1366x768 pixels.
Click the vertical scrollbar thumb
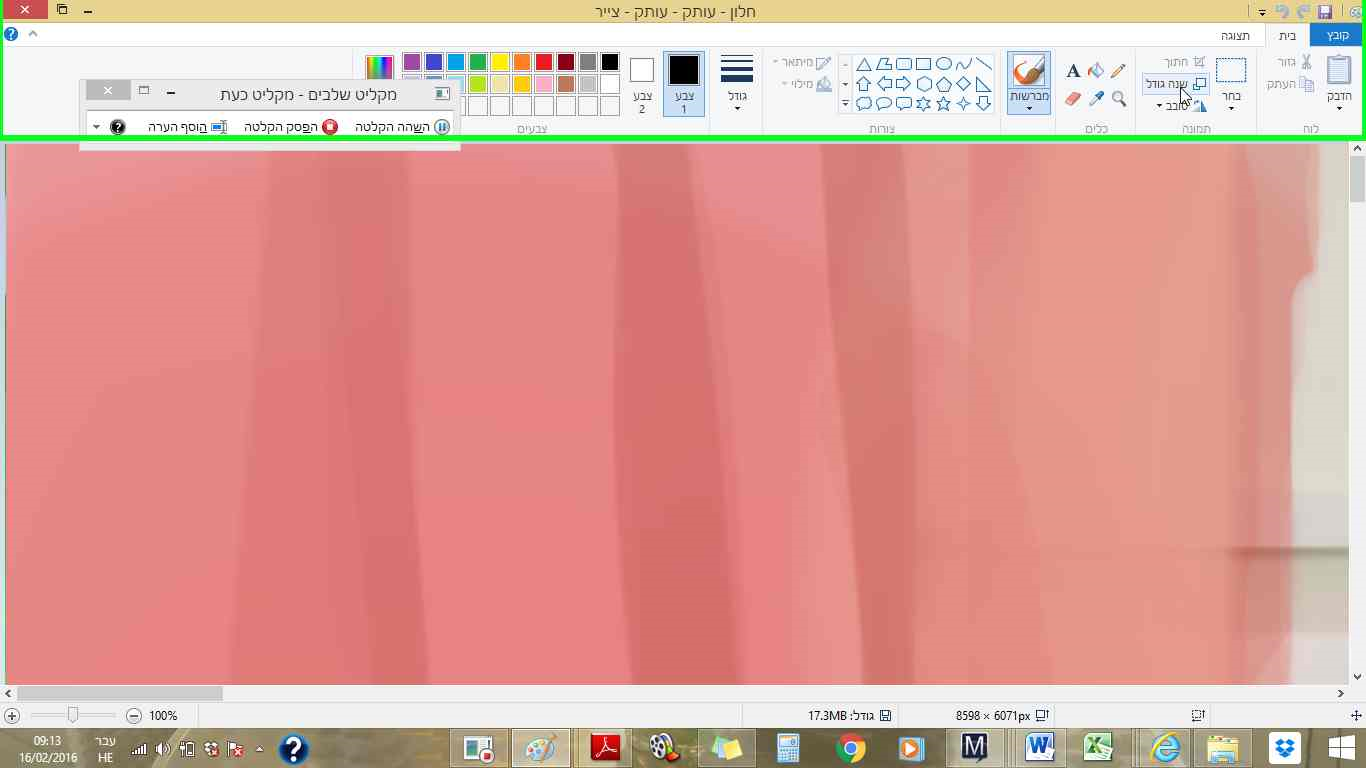1357,178
